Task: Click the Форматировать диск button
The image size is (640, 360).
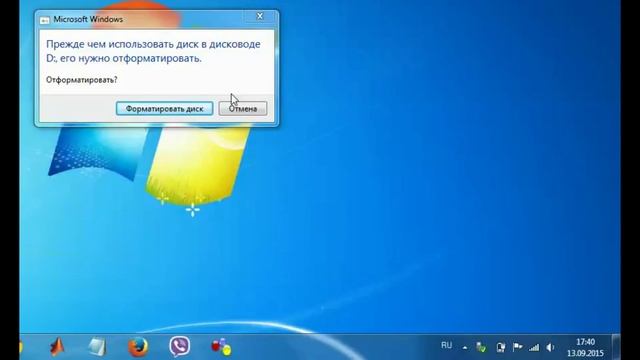Action: (x=164, y=109)
